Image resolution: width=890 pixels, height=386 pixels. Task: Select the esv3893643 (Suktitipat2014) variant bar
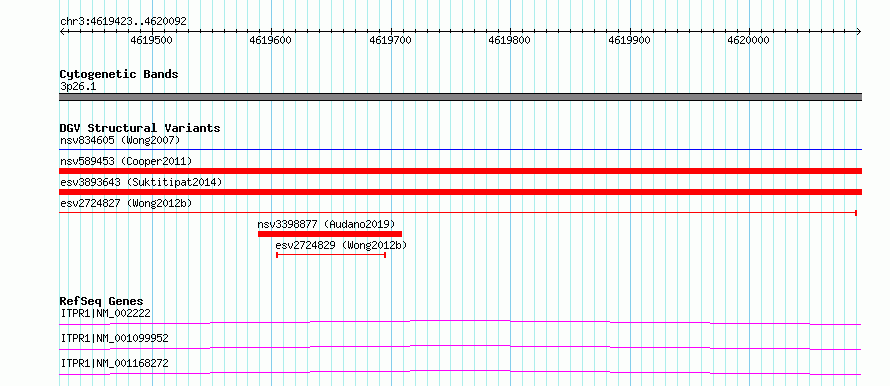460,192
